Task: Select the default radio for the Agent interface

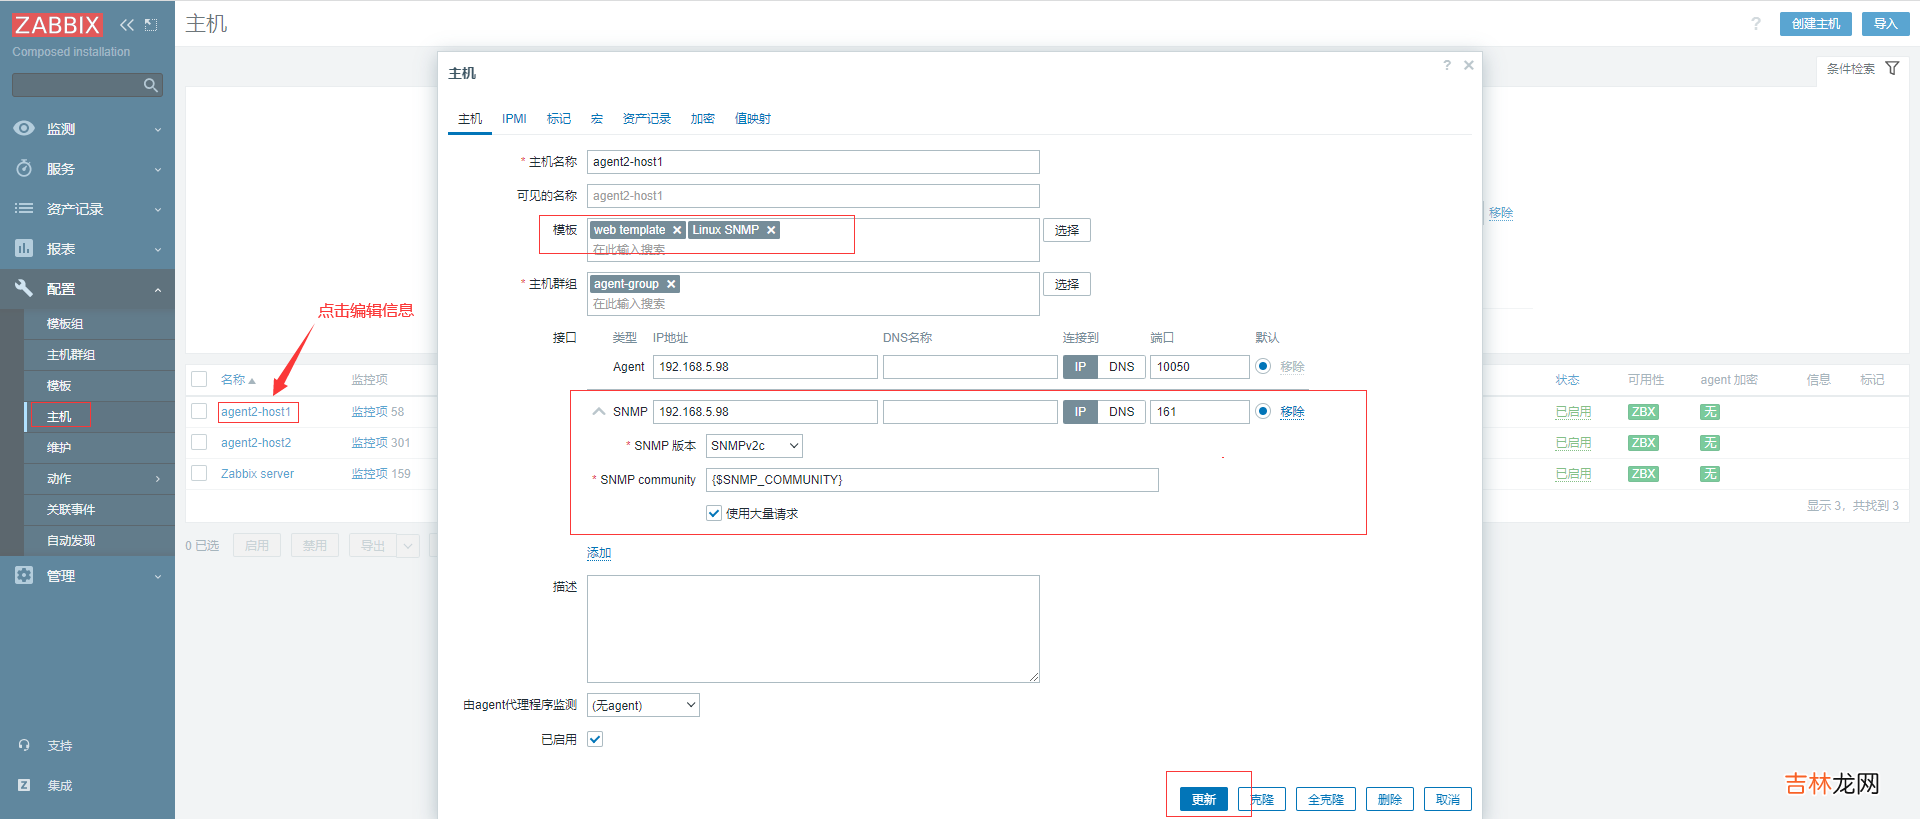Action: 1263,366
